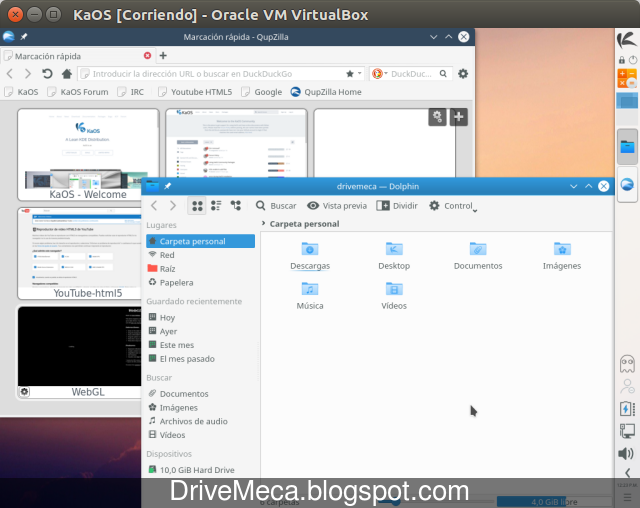Viewport: 640px width, 508px height.
Task: Click Dividir to split Dolphin view
Action: [397, 206]
